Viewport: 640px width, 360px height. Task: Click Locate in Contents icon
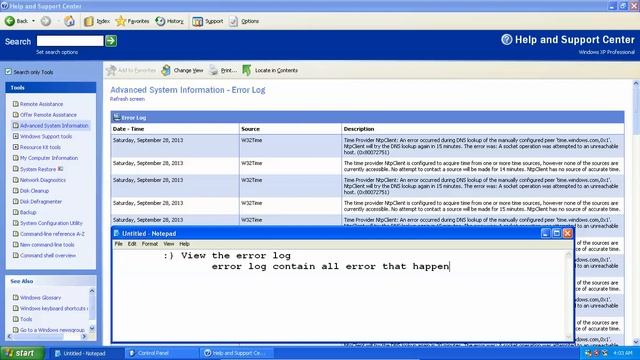247,70
